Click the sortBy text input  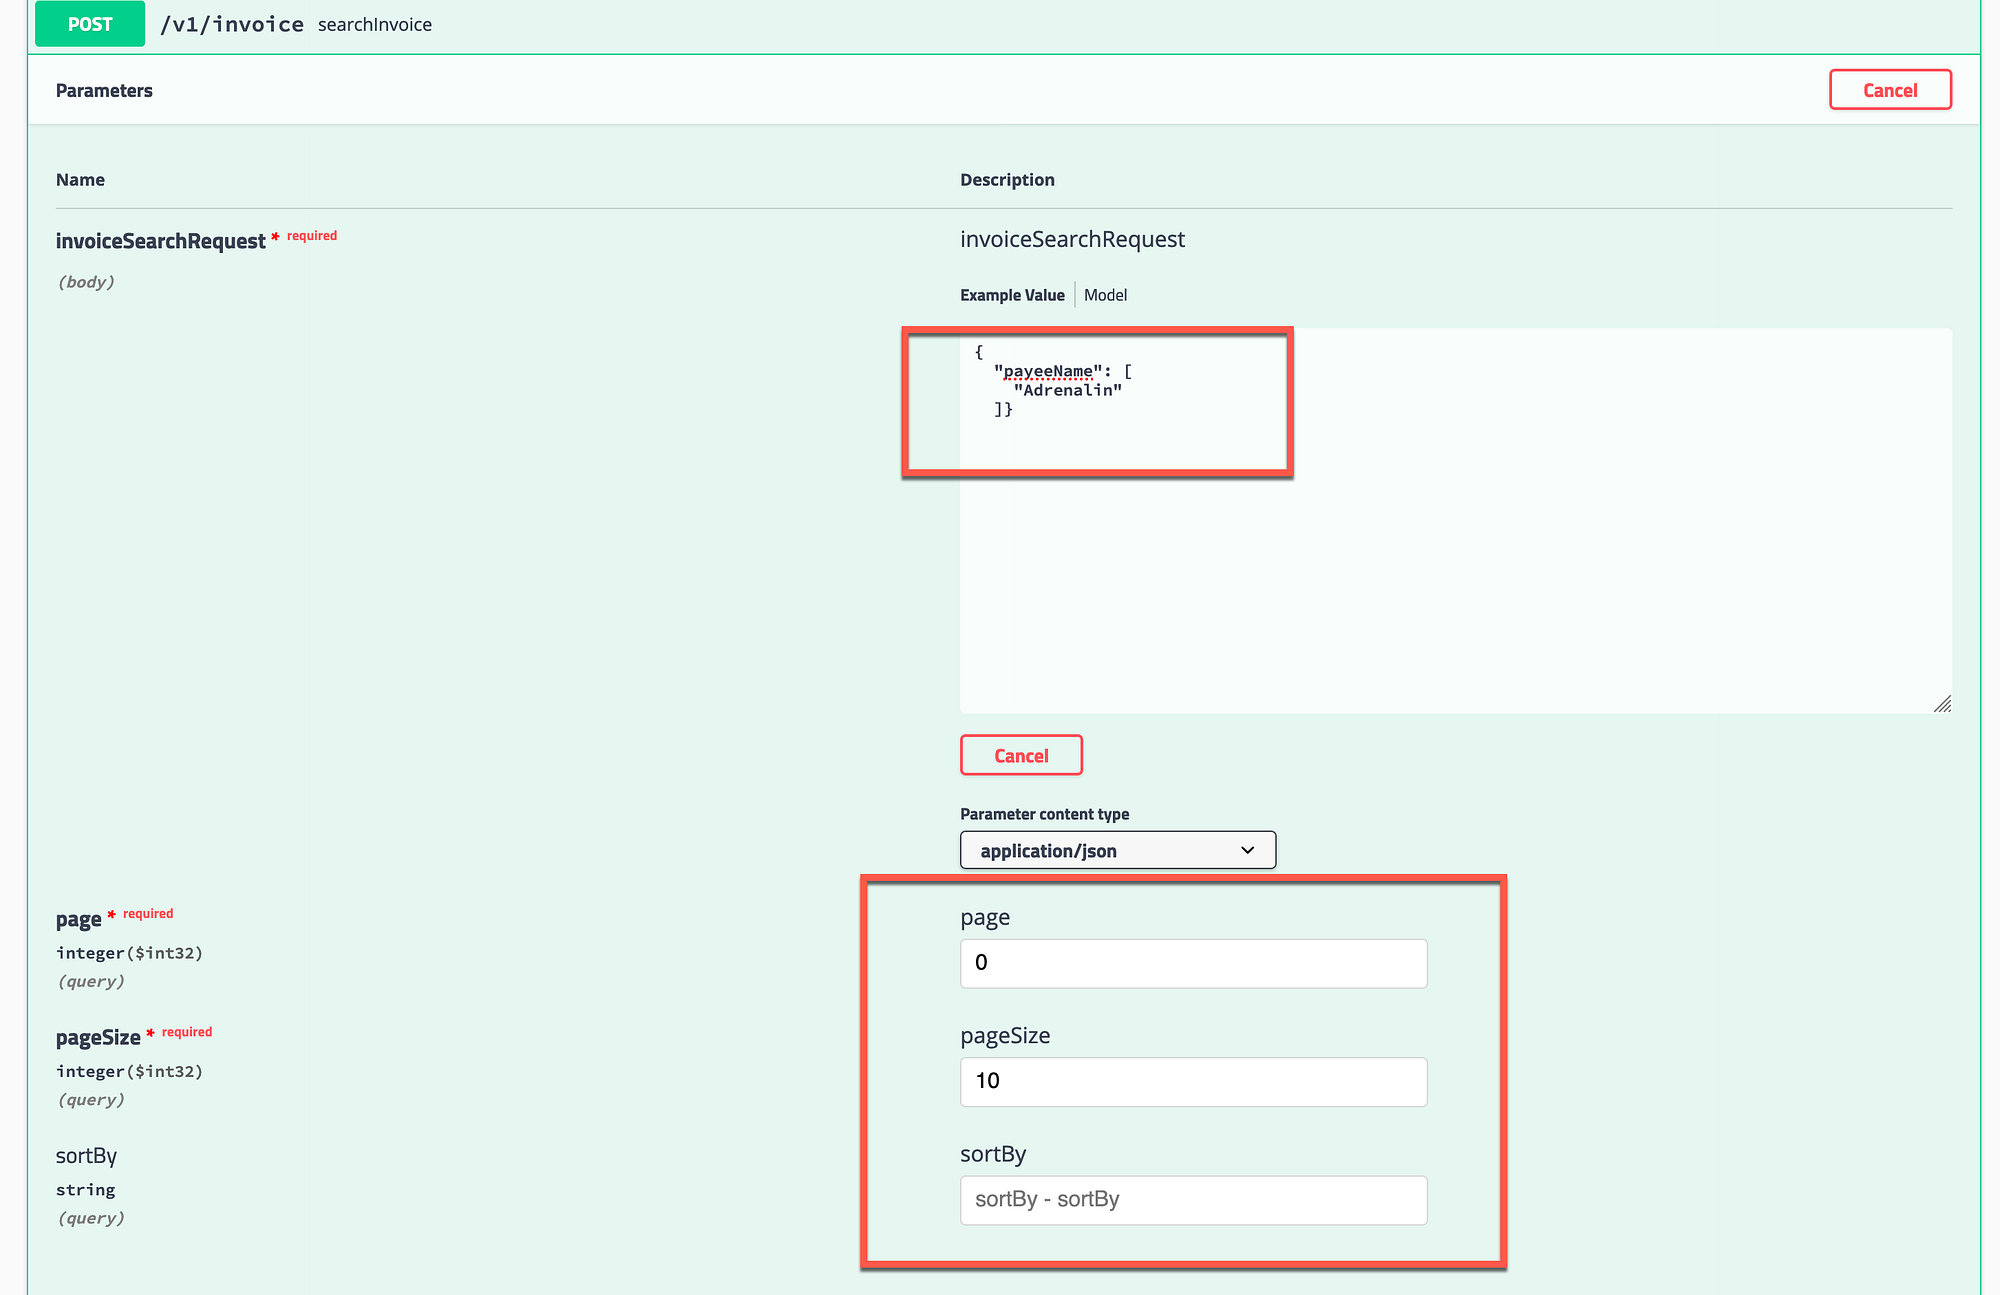coord(1192,1200)
